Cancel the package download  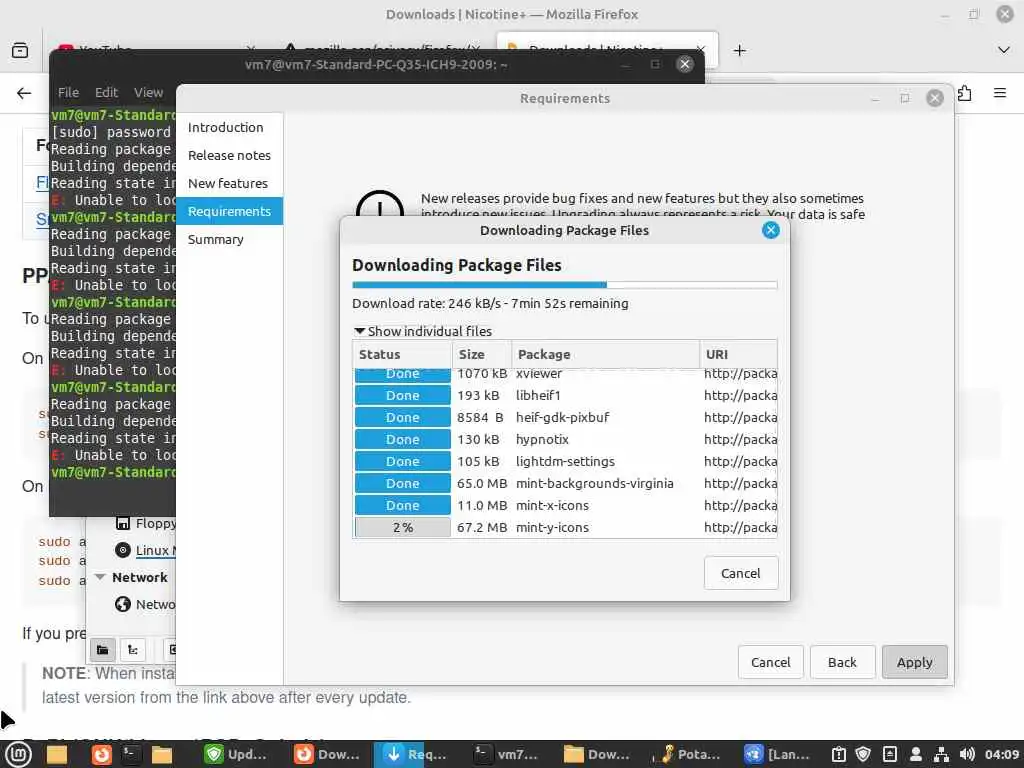pyautogui.click(x=741, y=573)
